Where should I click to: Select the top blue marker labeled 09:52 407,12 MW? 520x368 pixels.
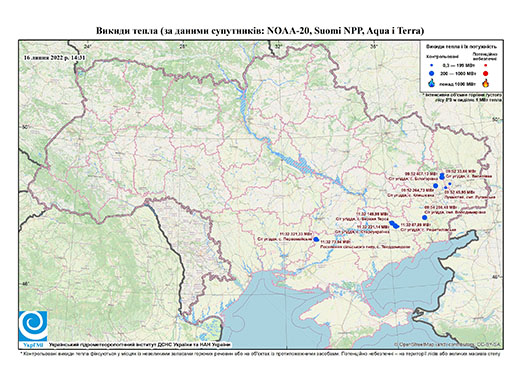point(442,176)
